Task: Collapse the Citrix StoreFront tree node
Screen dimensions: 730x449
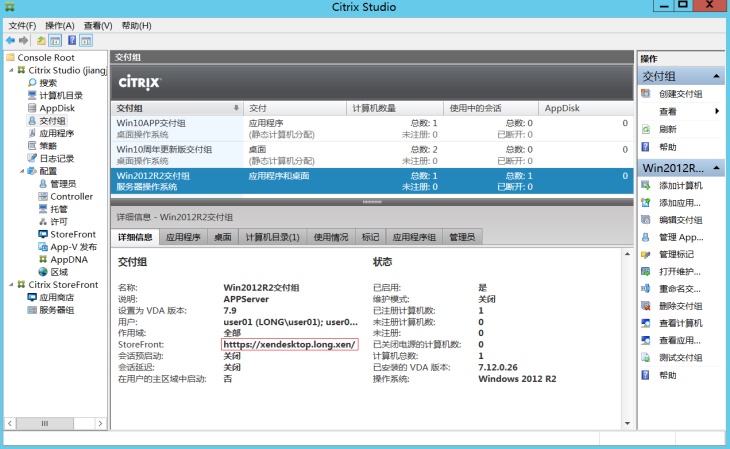Action: click(11, 285)
